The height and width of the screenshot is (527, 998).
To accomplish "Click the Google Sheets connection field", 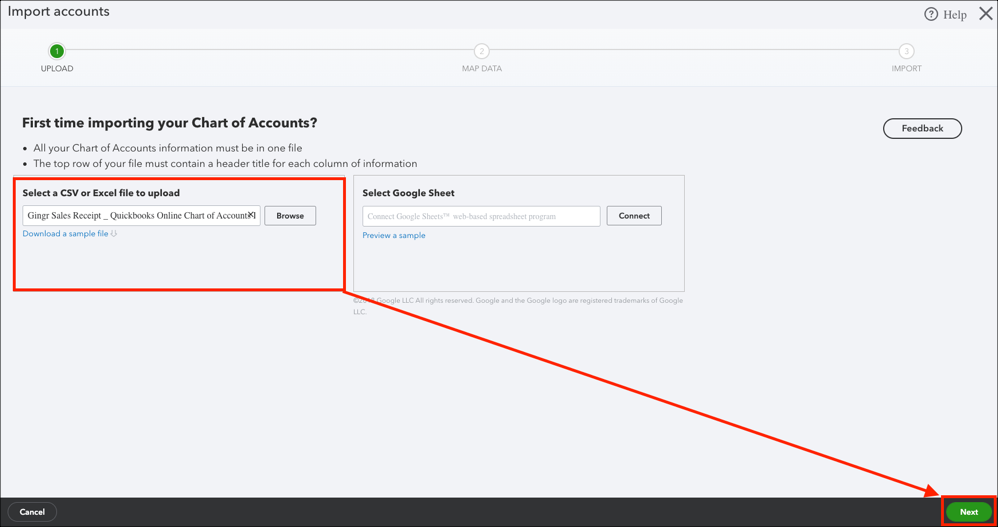I will click(x=481, y=216).
